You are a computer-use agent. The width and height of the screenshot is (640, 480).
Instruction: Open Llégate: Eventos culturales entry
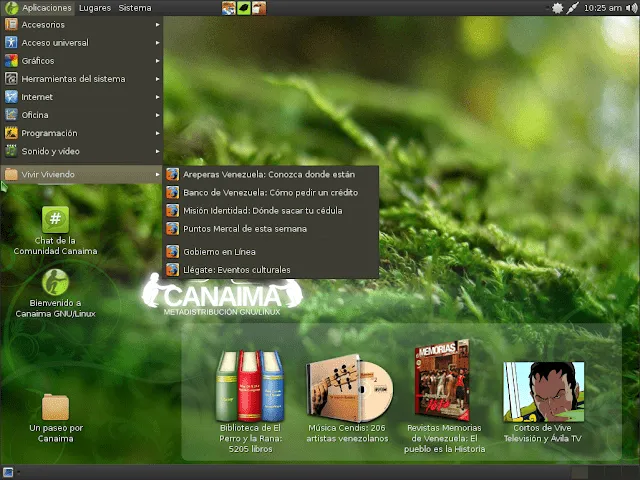271,270
